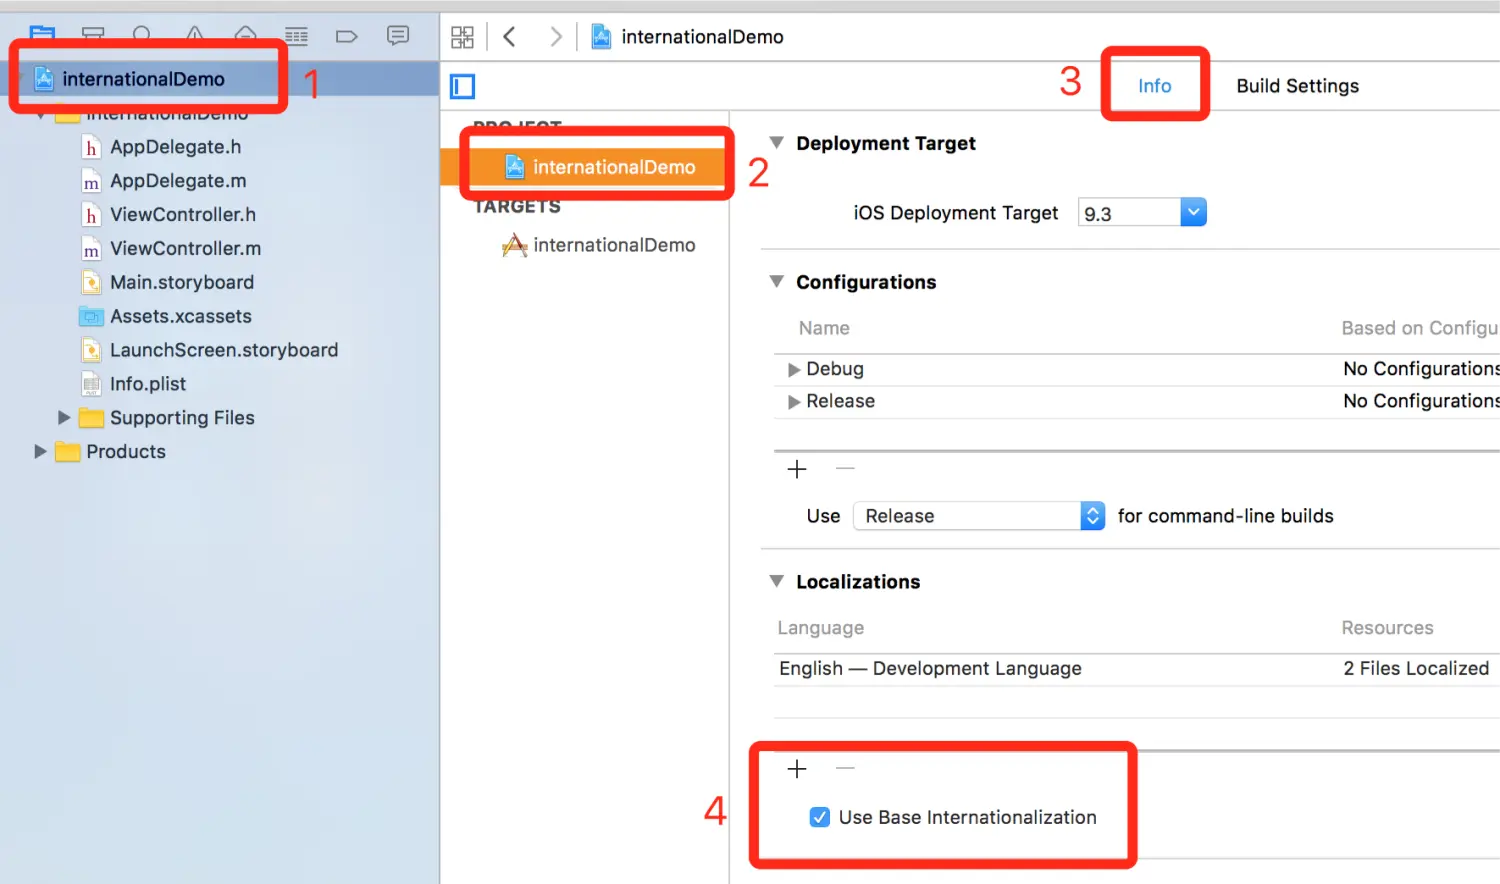Open the Issue navigator warning icon
This screenshot has width=1500, height=884.
click(194, 36)
